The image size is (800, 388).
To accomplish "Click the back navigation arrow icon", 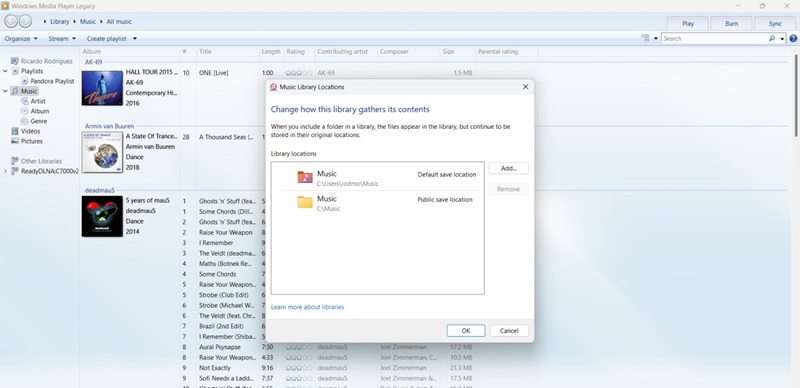I will coord(11,21).
